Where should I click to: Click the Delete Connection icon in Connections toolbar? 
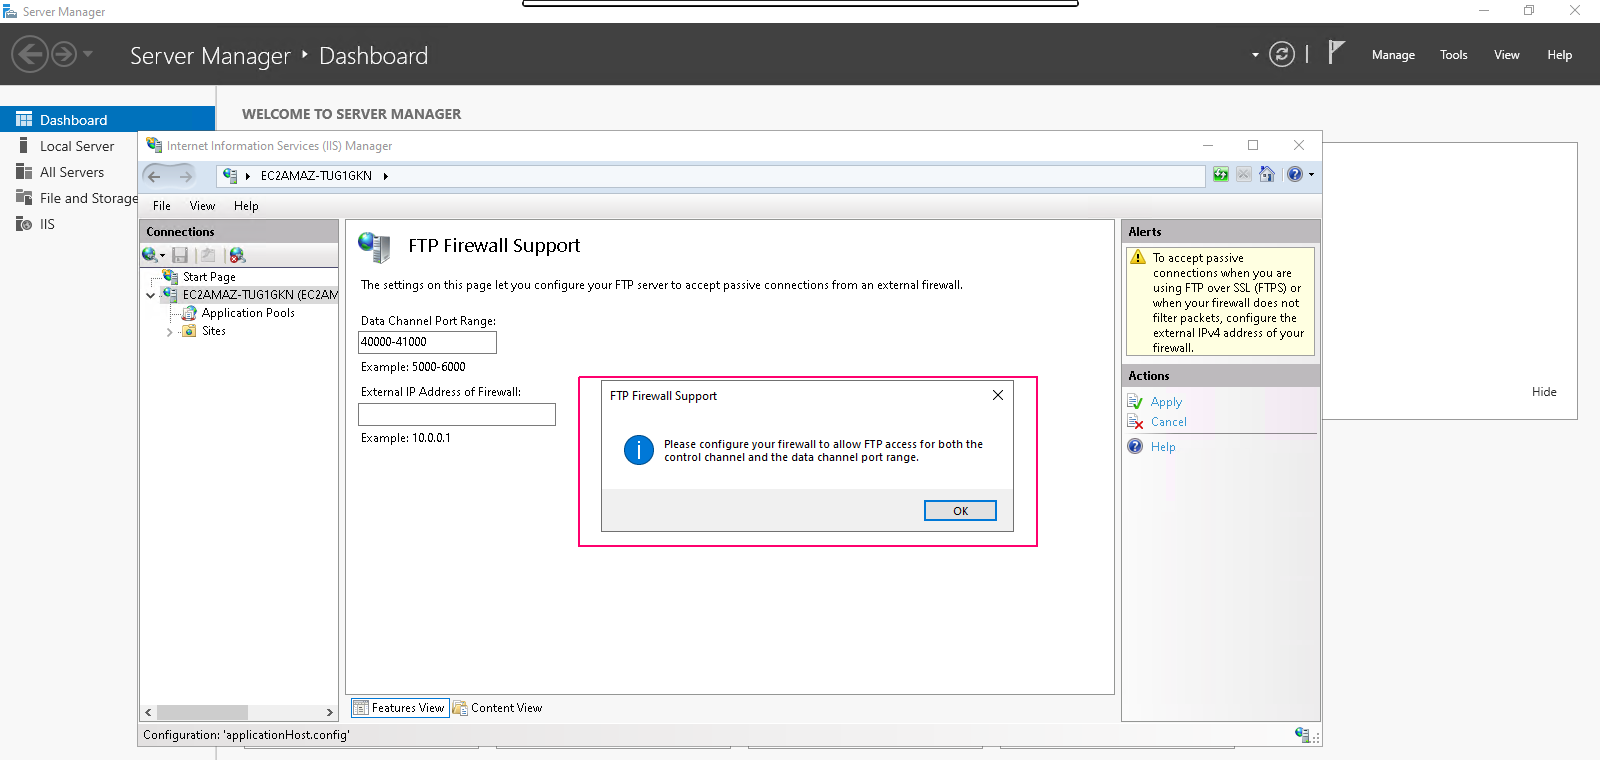tap(237, 255)
